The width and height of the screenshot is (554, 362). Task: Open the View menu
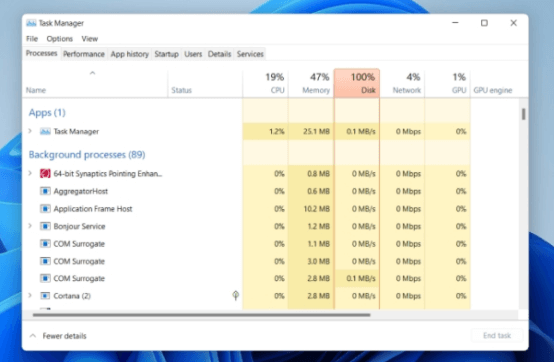point(89,38)
